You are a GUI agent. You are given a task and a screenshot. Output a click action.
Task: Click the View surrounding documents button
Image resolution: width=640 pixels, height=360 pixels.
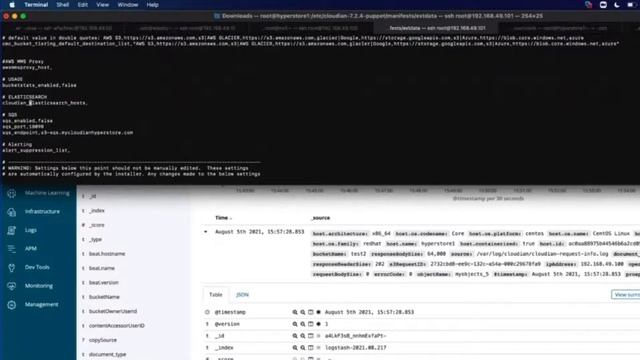pyautogui.click(x=626, y=295)
